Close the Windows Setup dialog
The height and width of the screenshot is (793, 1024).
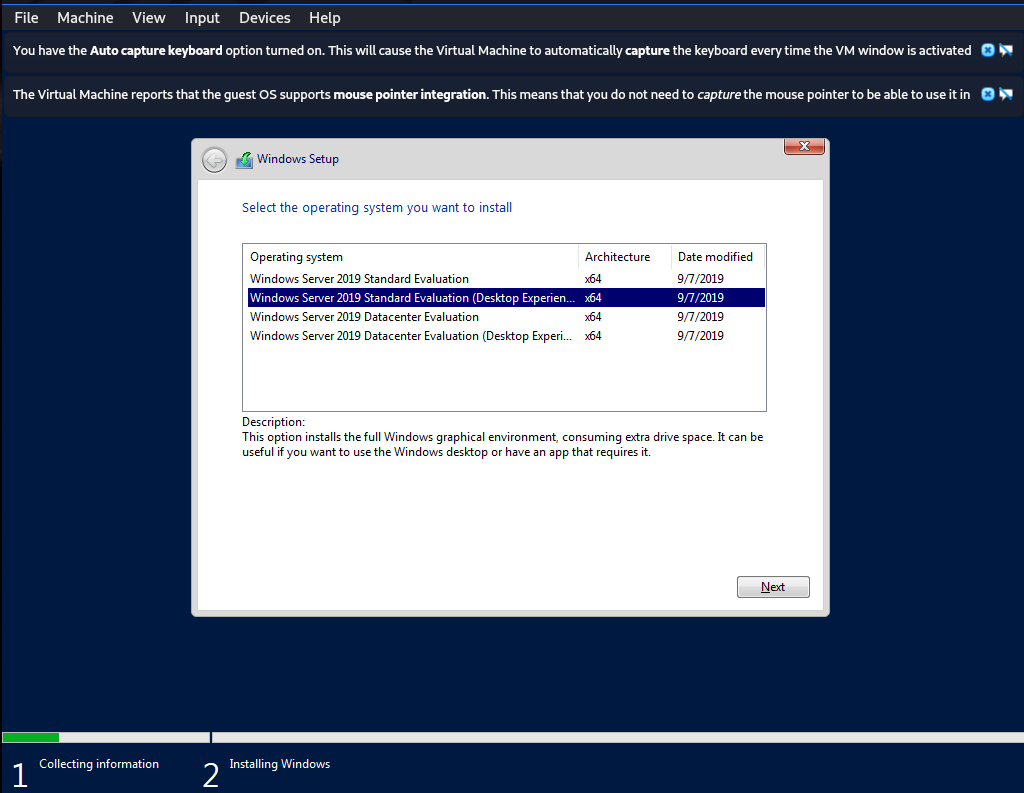pyautogui.click(x=804, y=147)
